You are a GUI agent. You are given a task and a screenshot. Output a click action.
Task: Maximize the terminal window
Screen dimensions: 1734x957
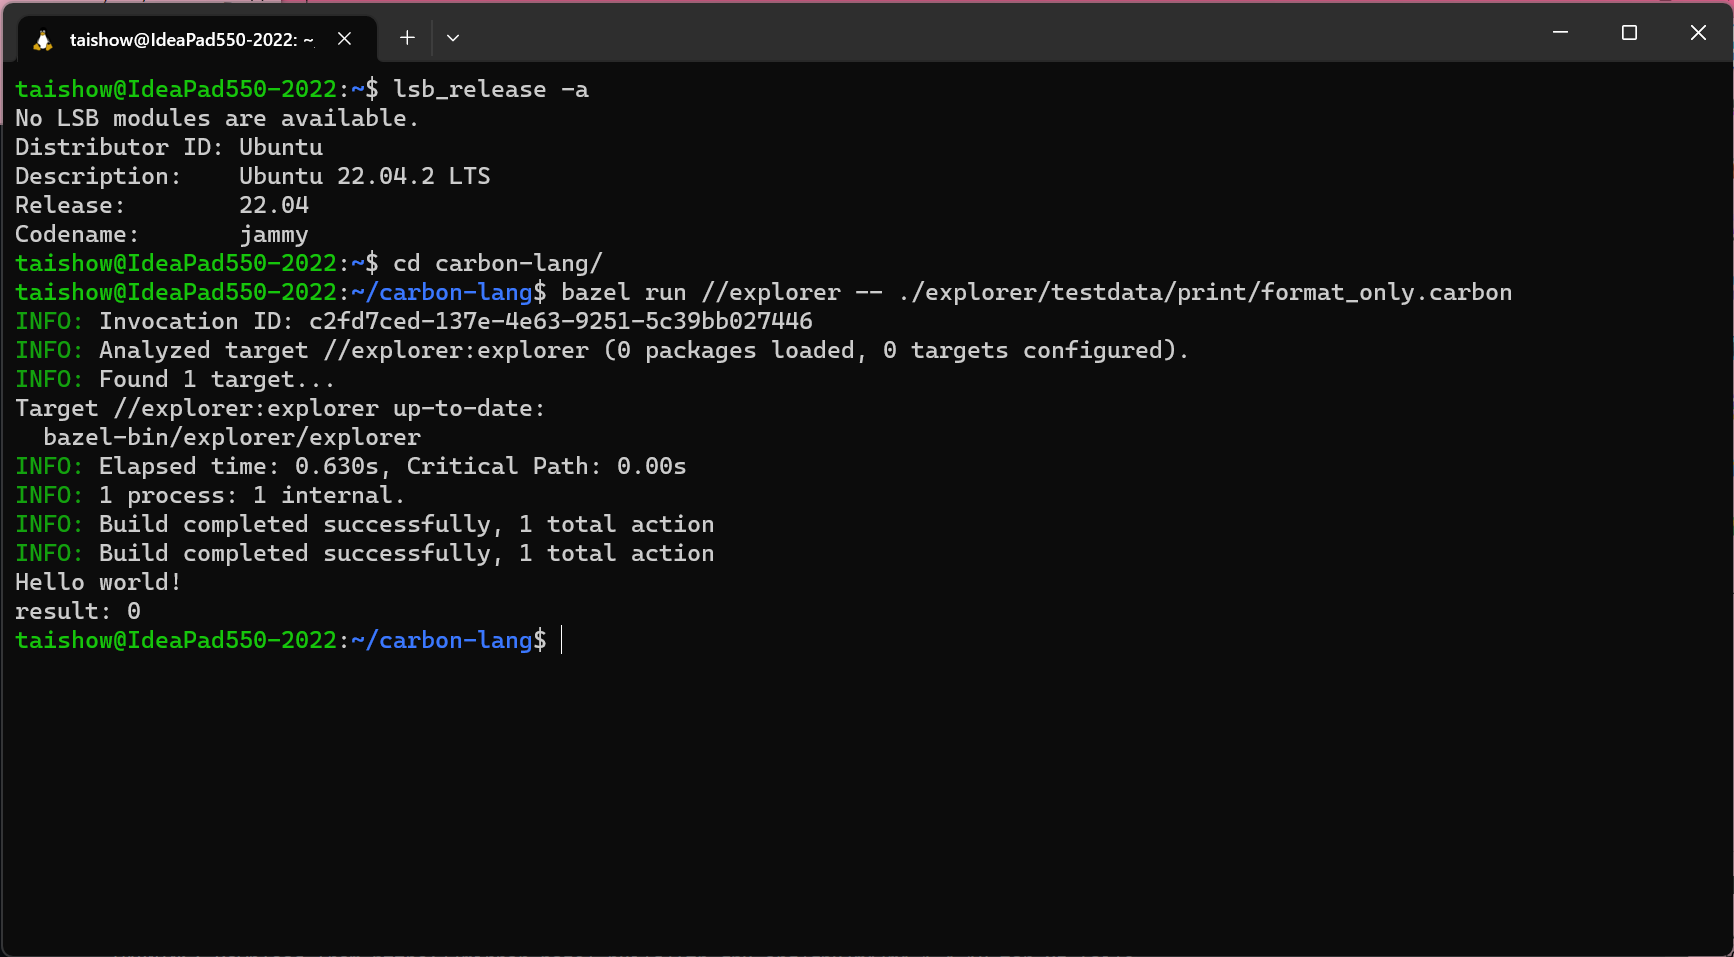click(x=1629, y=33)
